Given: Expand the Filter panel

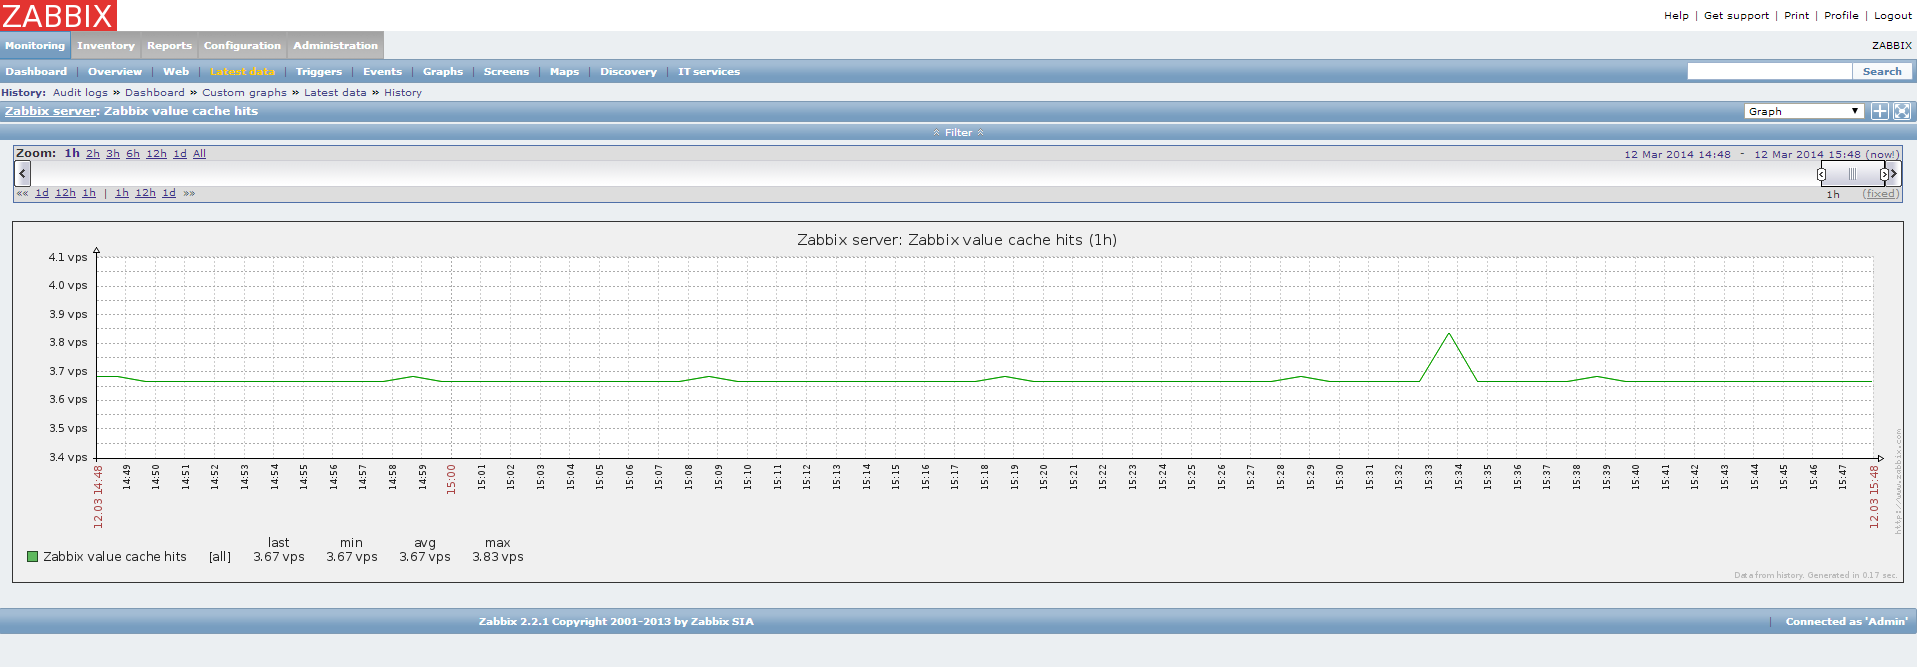Looking at the screenshot, I should (x=958, y=132).
